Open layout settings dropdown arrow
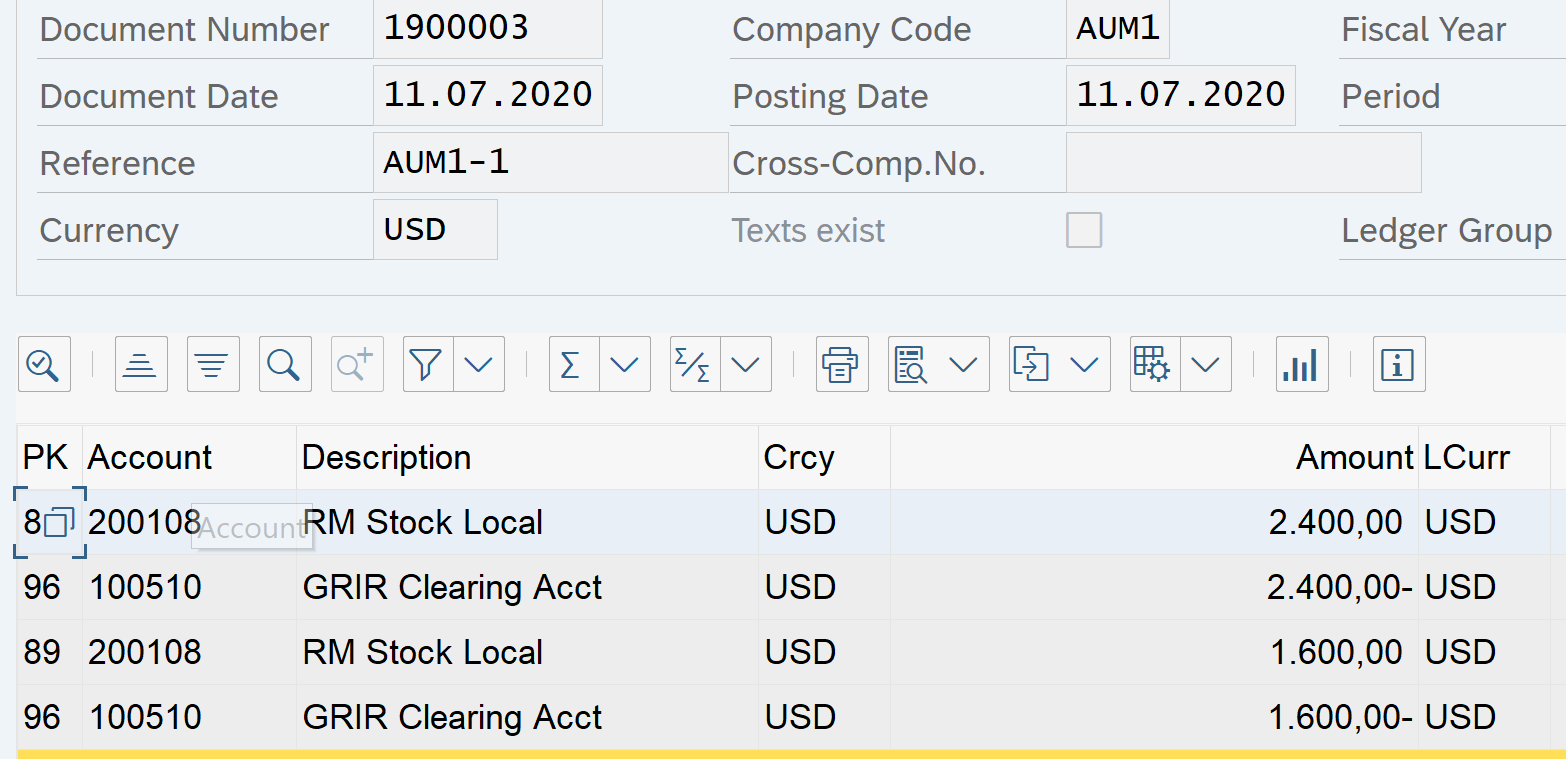 (x=1206, y=365)
